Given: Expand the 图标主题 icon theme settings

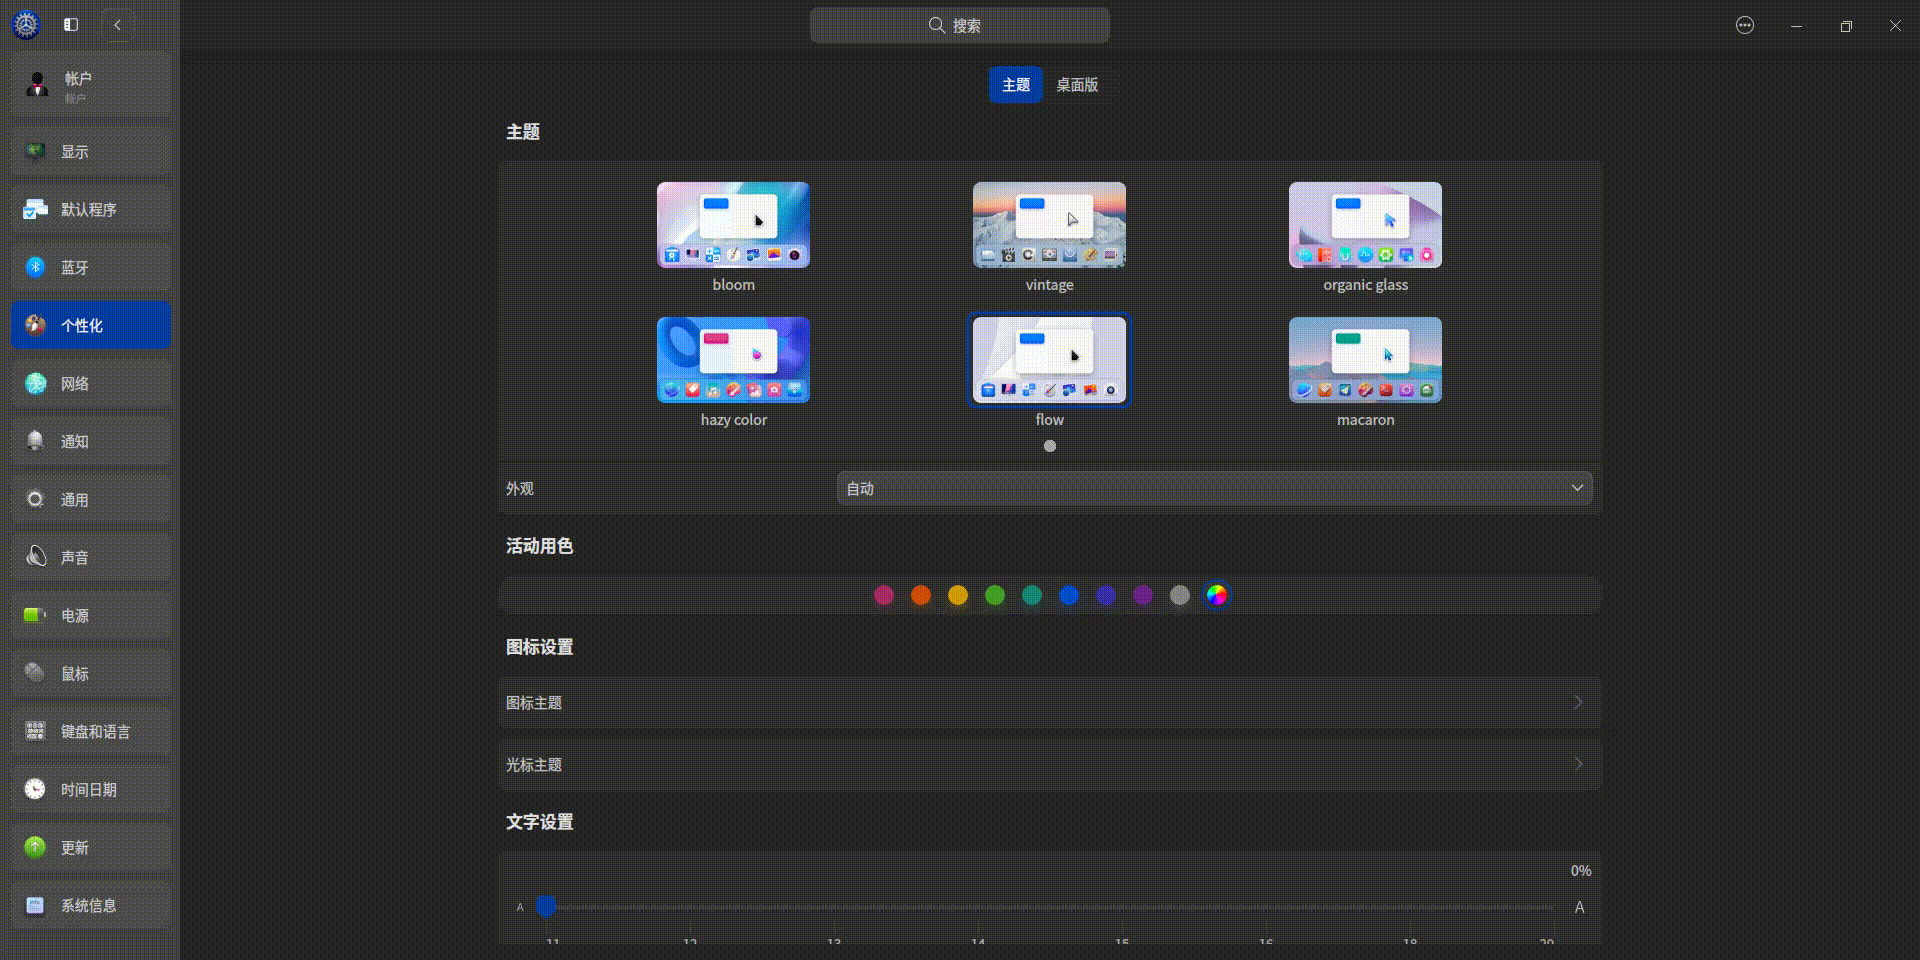Looking at the screenshot, I should pyautogui.click(x=1048, y=703).
